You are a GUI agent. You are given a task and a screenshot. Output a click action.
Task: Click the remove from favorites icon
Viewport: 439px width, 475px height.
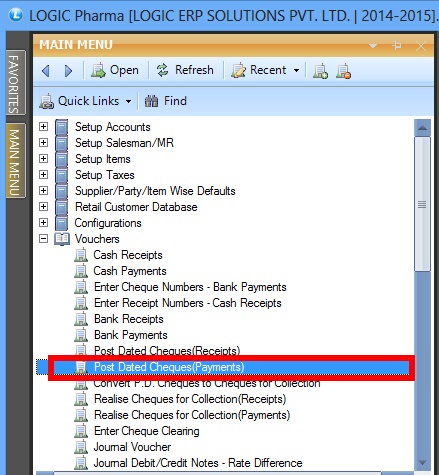[343, 71]
